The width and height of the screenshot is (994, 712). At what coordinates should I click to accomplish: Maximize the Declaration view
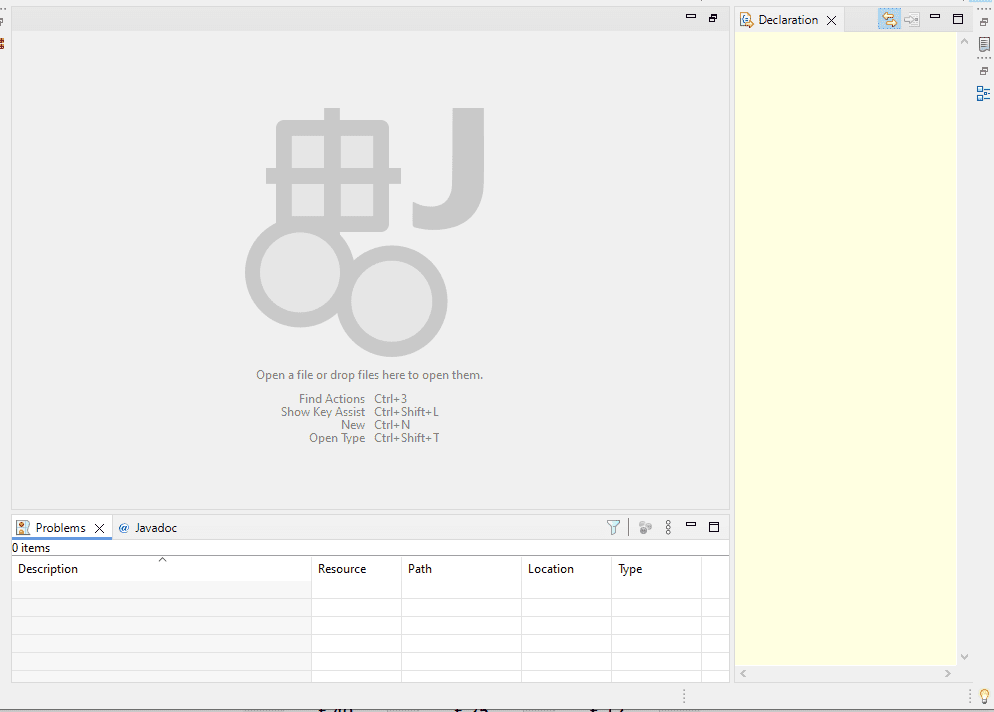tap(958, 19)
